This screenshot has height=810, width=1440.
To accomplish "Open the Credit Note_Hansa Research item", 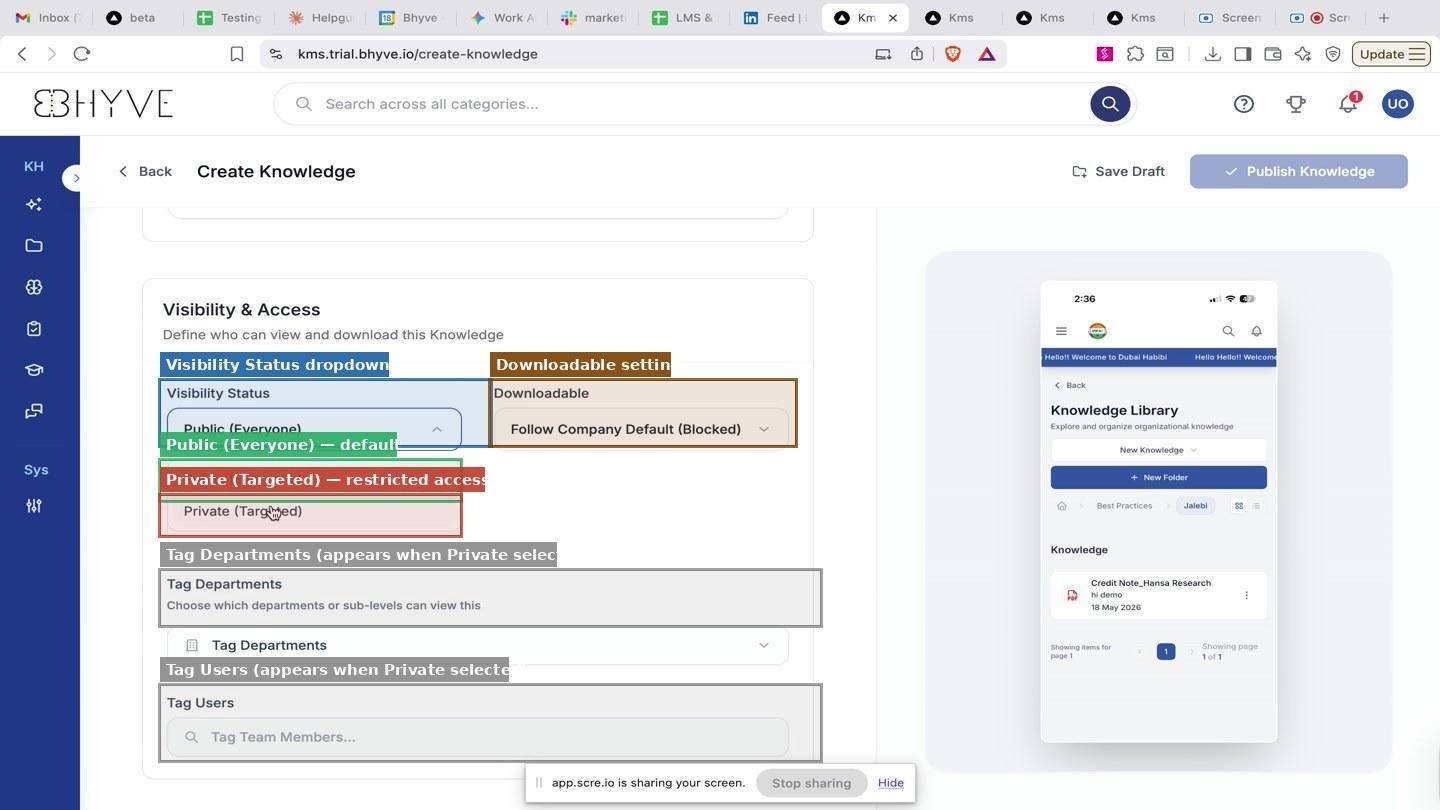I will coord(1158,595).
